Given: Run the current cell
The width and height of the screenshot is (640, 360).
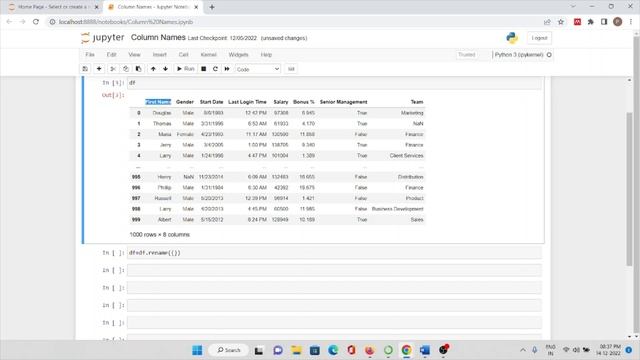Looking at the screenshot, I should point(185,69).
